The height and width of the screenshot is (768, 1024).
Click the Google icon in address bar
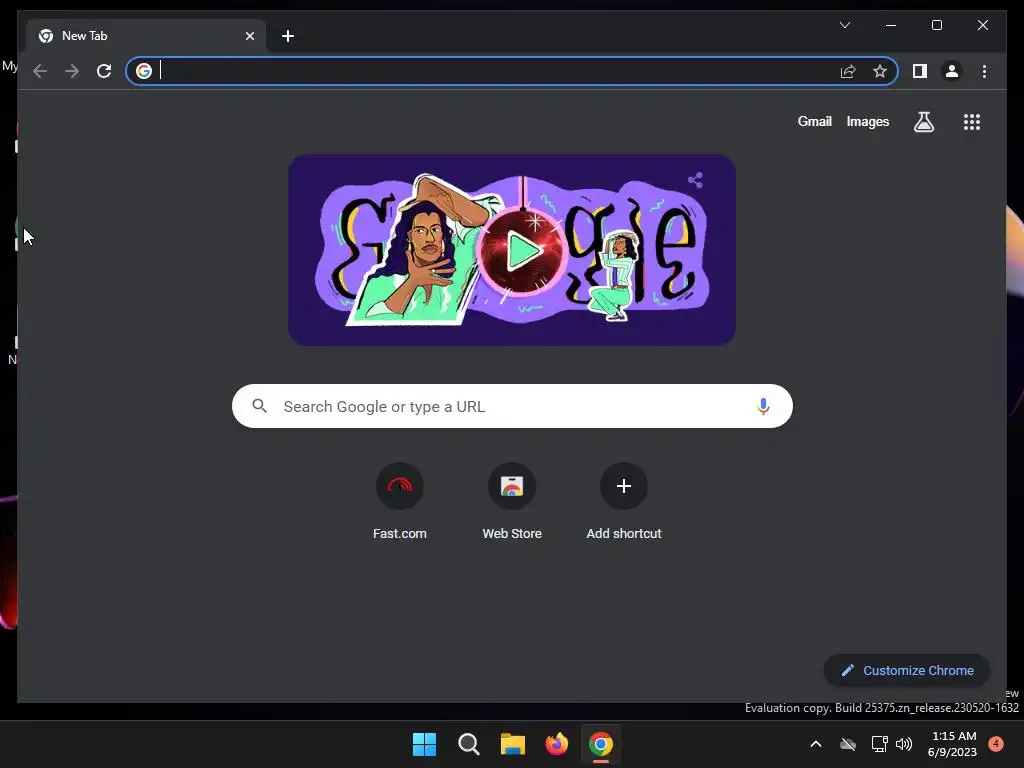point(144,71)
